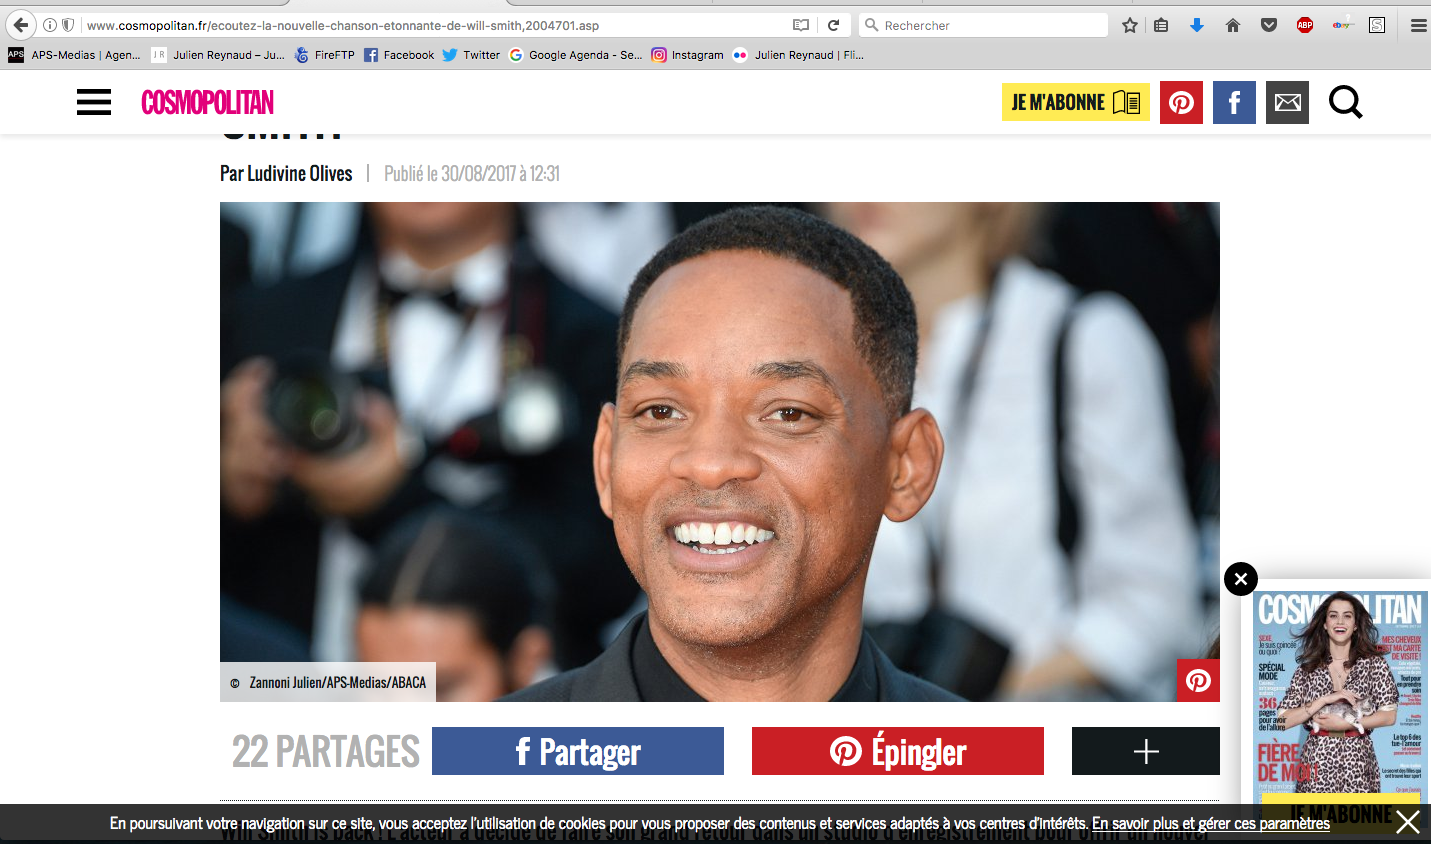Click the Facebook Partager button
1431x844 pixels.
577,751
